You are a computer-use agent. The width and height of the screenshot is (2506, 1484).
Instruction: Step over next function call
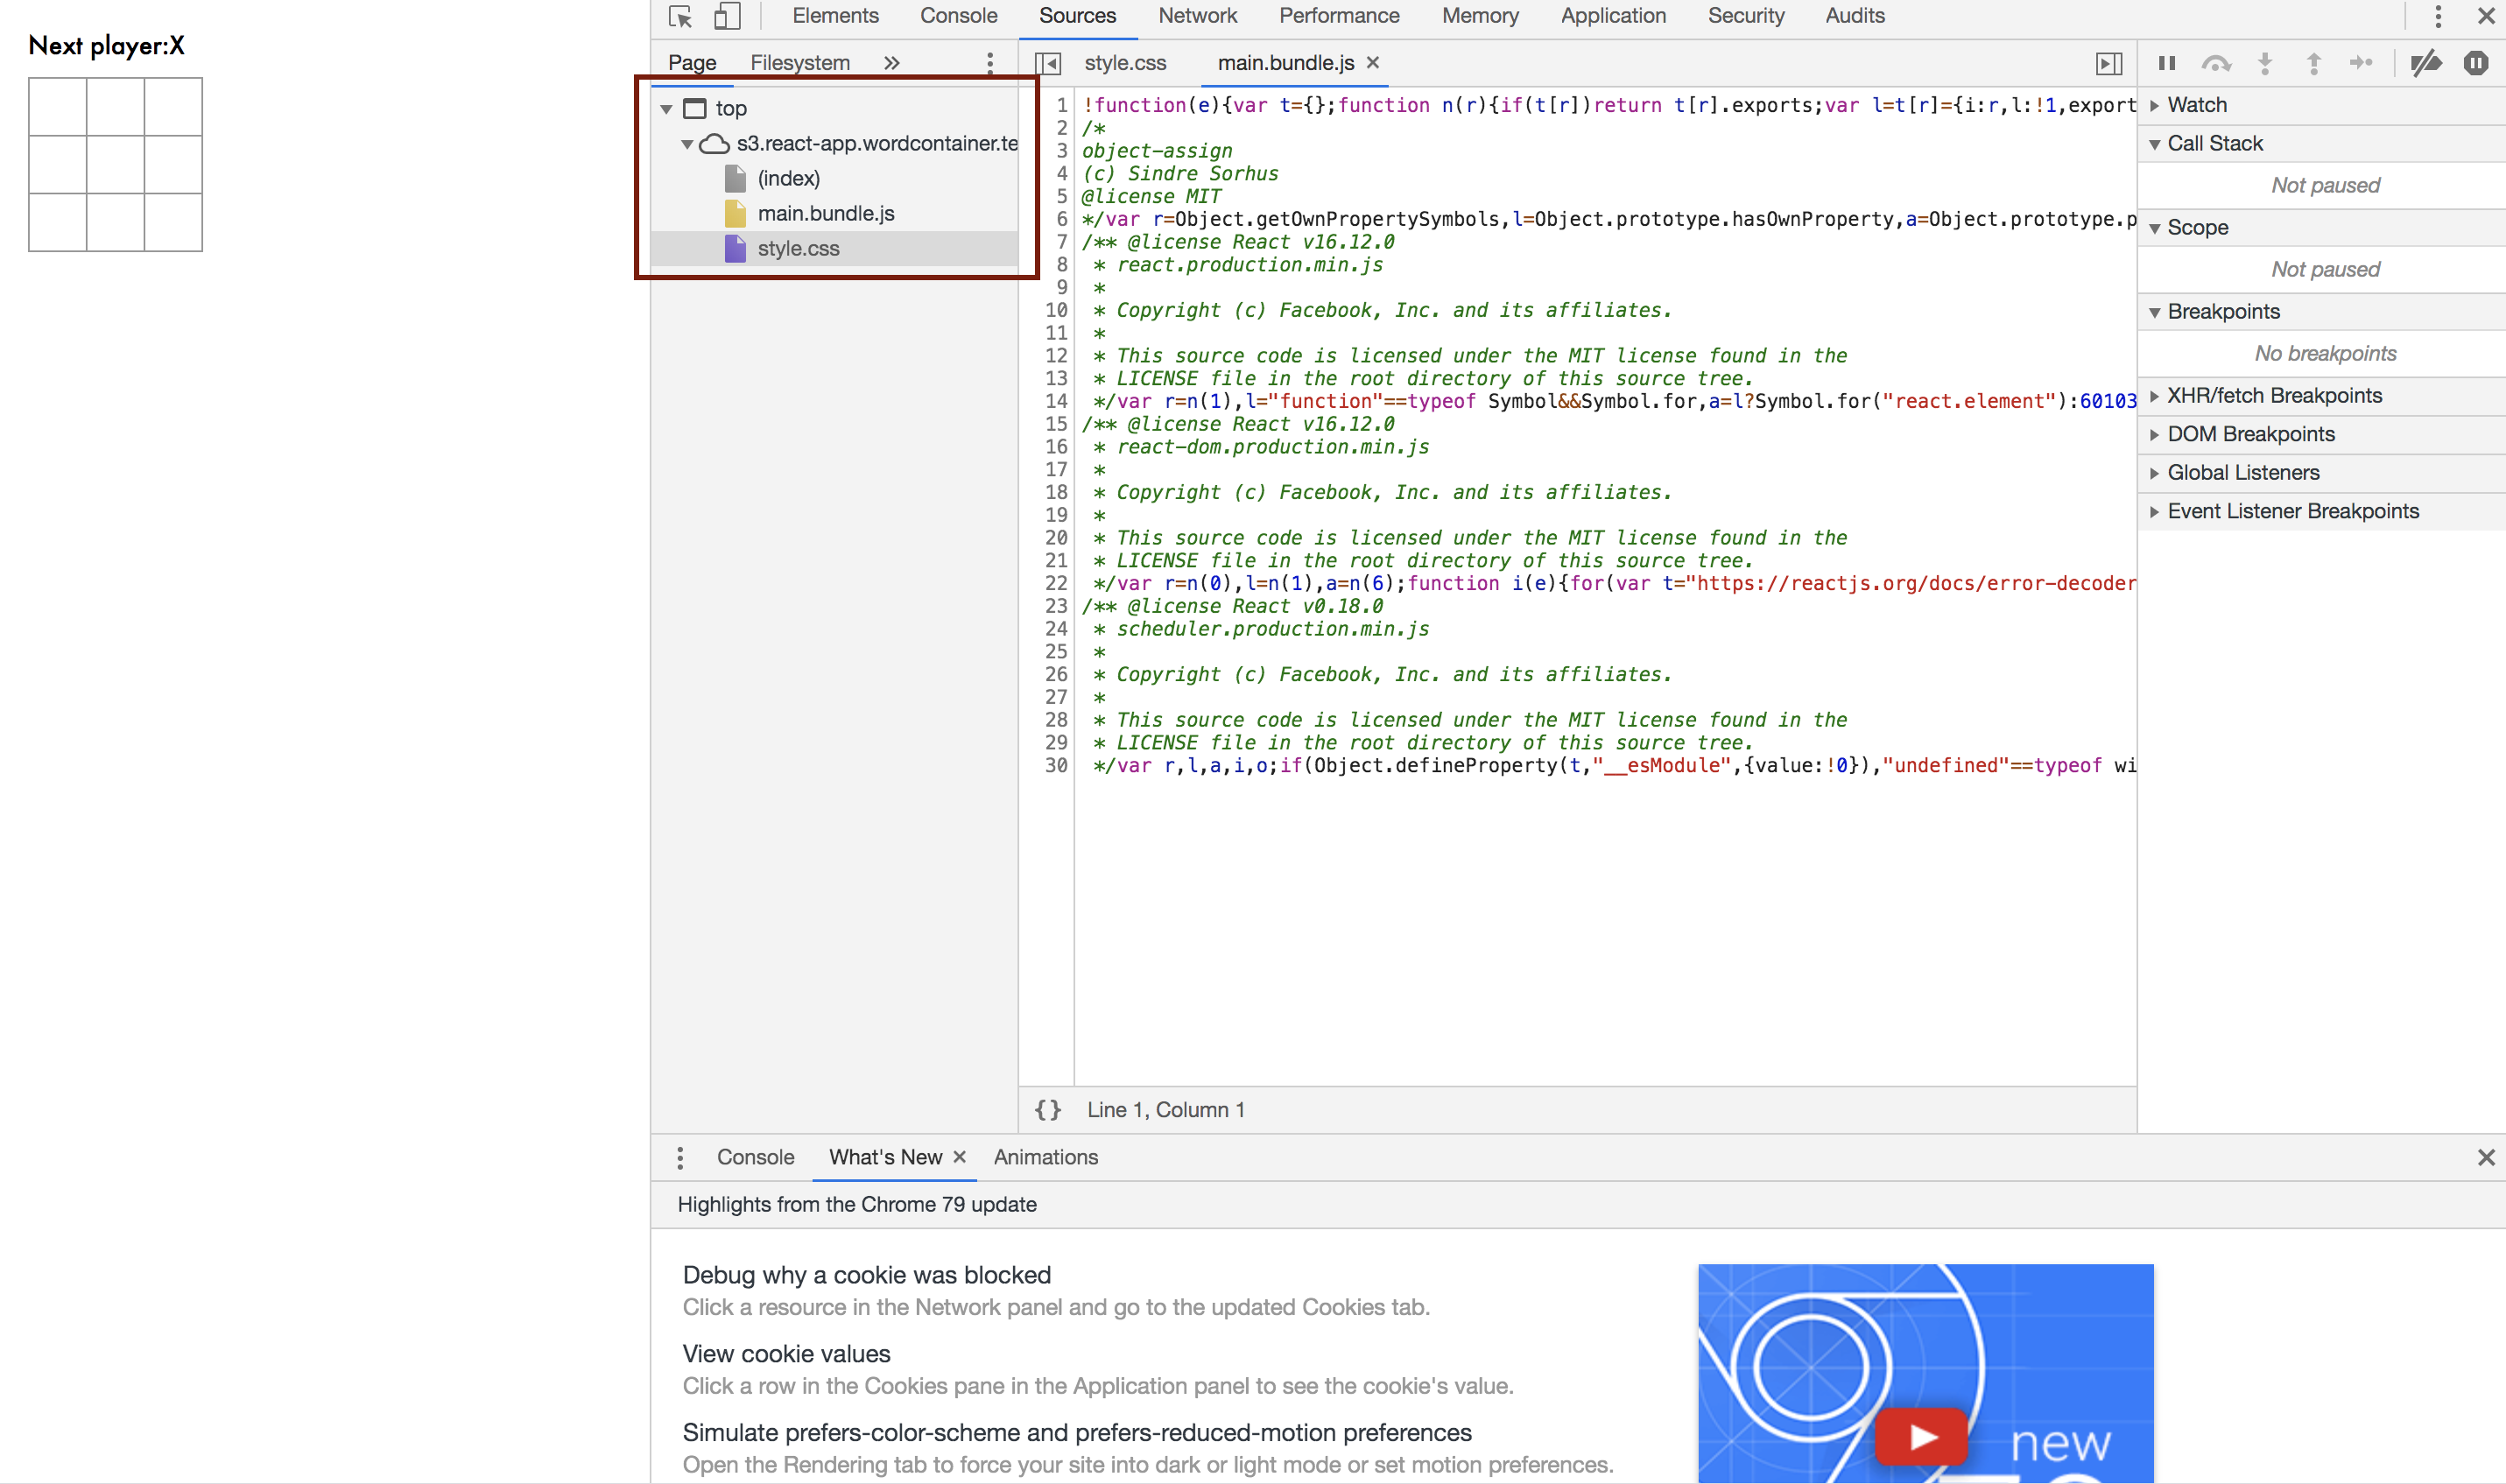[2216, 64]
